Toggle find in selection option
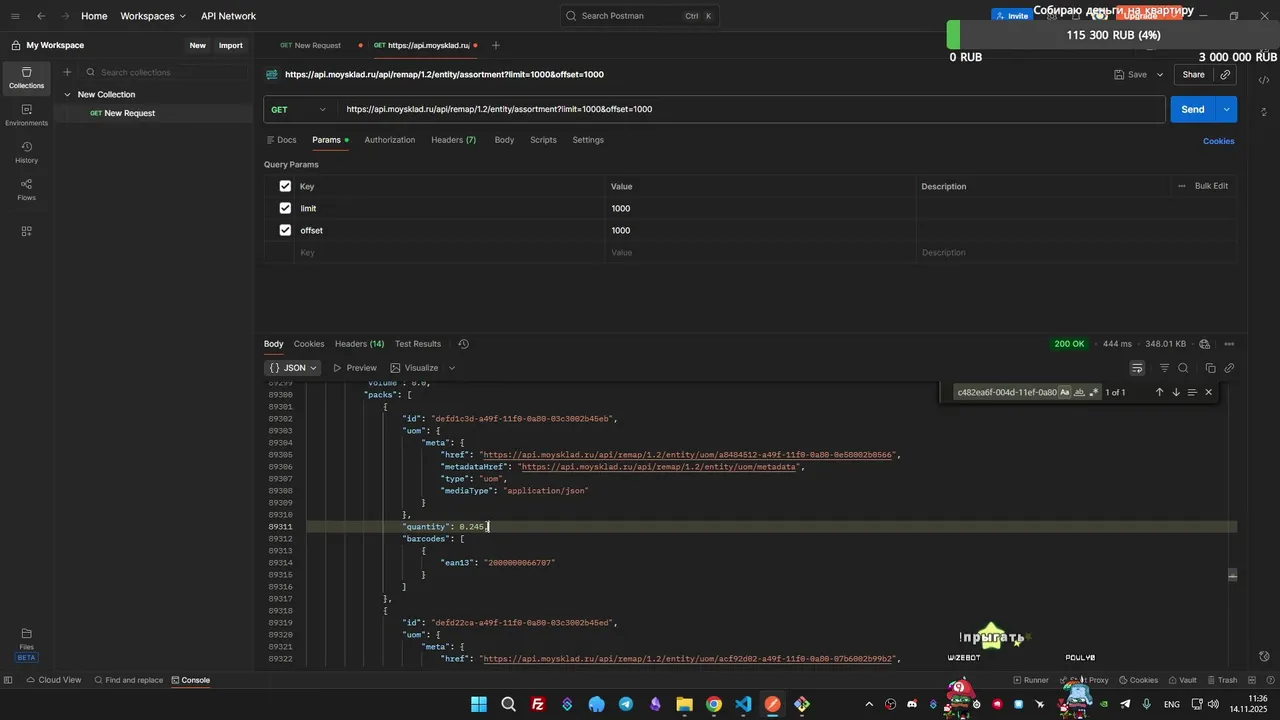Screen dimensions: 1280x720 (x=1192, y=392)
